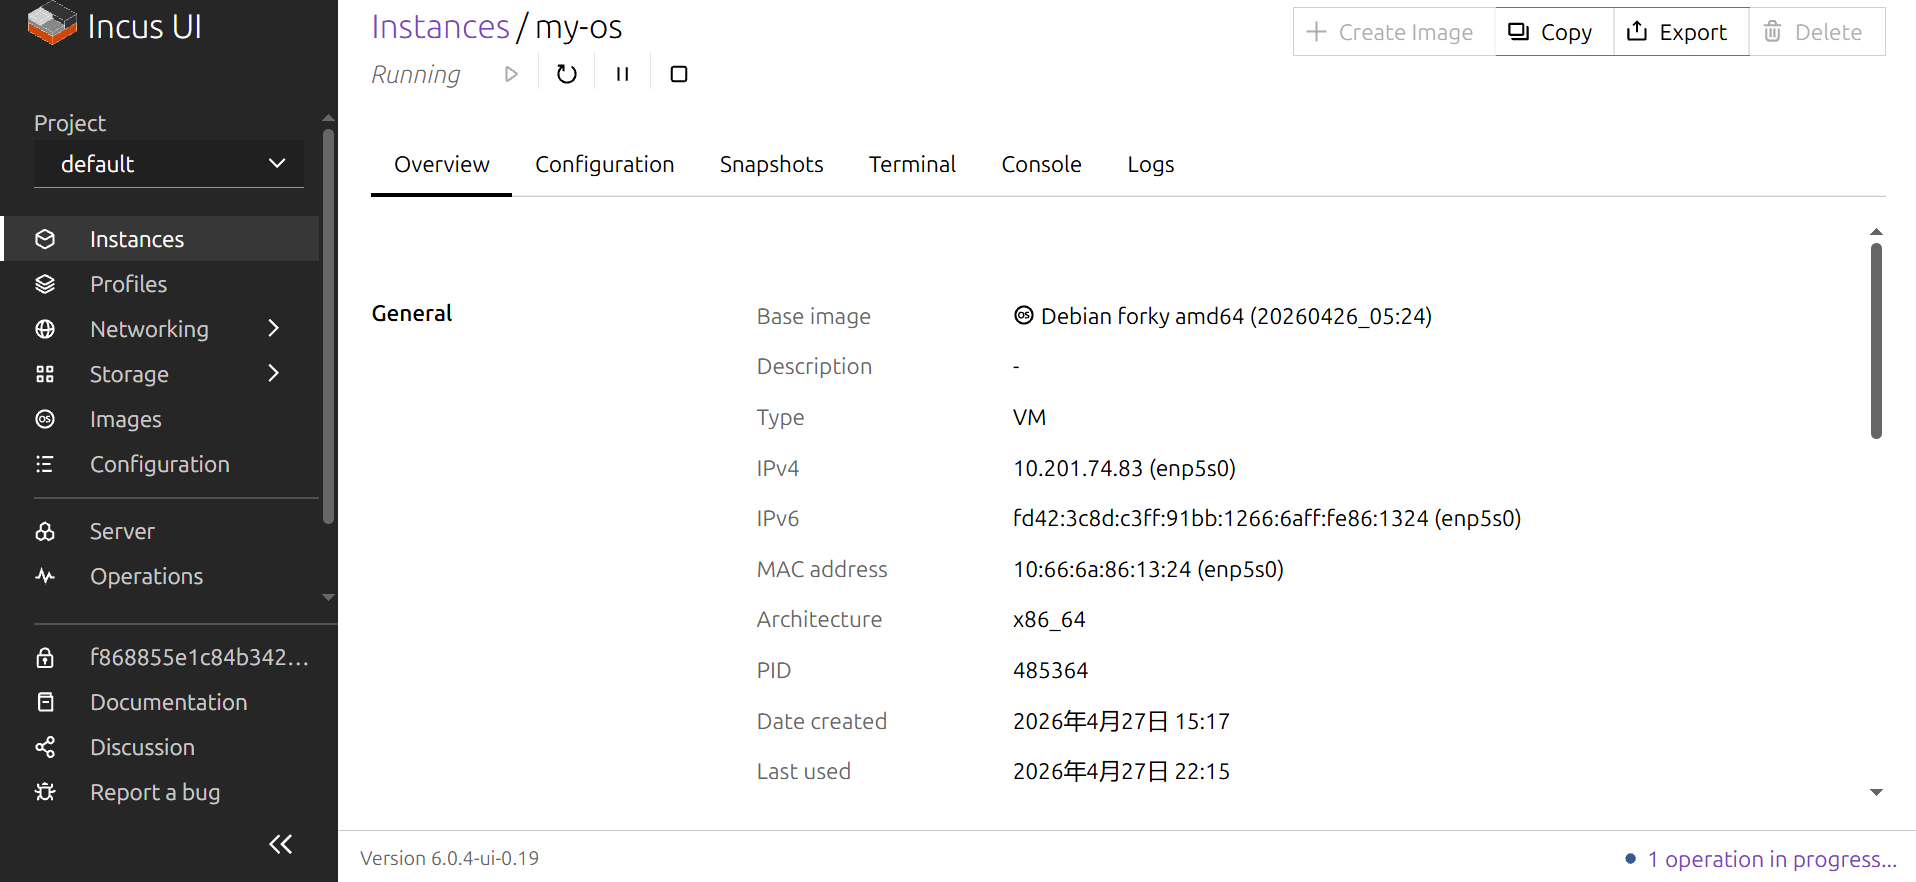
Task: View the operation in progress status
Action: (x=1771, y=859)
